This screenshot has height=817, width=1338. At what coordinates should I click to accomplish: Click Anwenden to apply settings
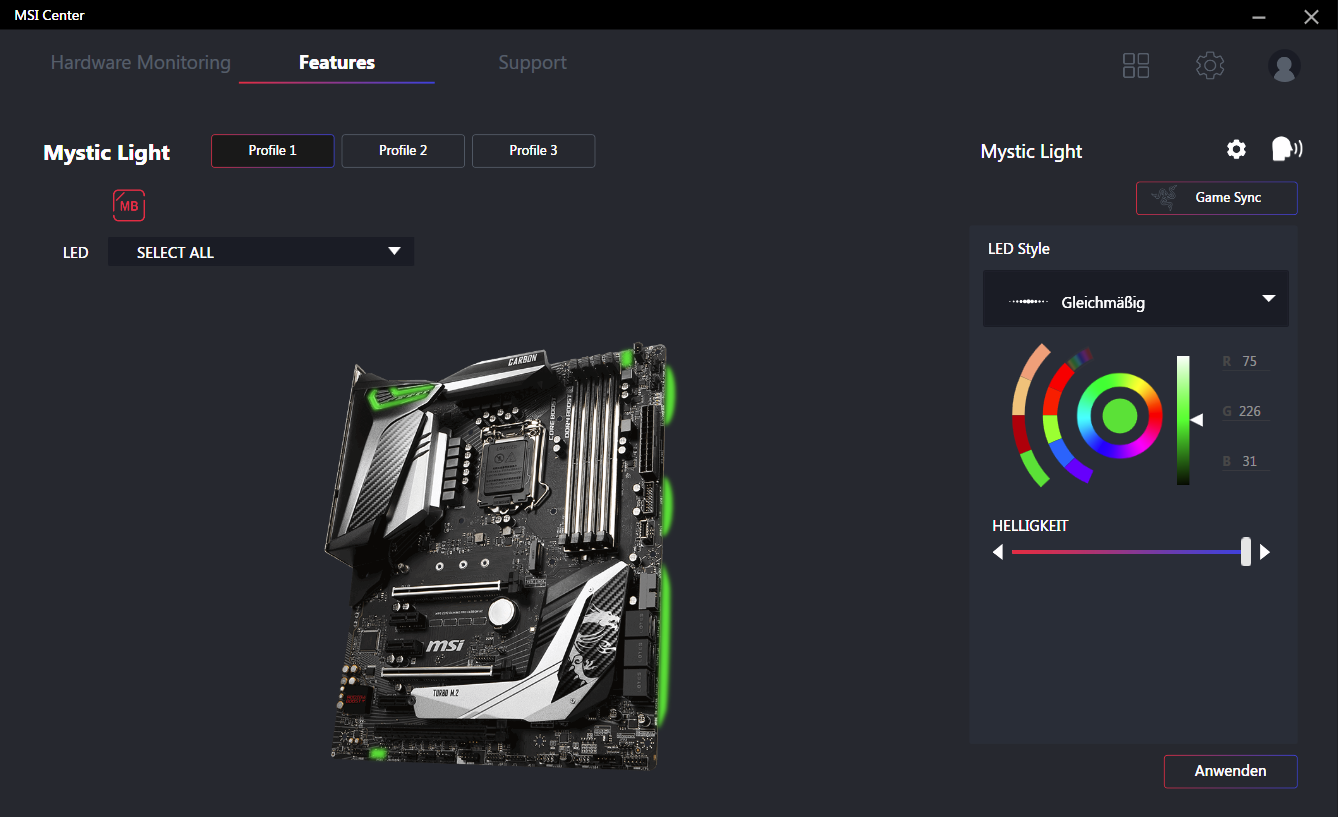pos(1231,772)
